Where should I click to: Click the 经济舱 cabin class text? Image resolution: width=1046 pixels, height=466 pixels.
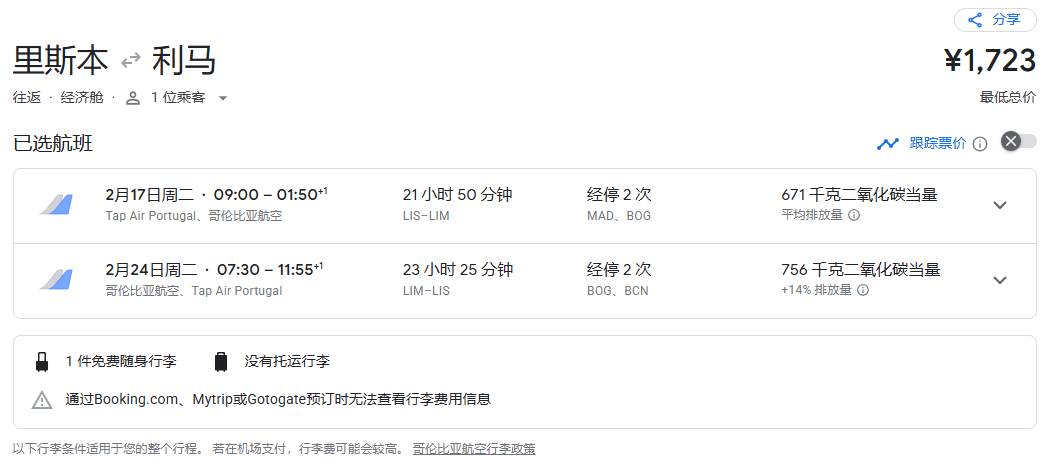coord(82,97)
